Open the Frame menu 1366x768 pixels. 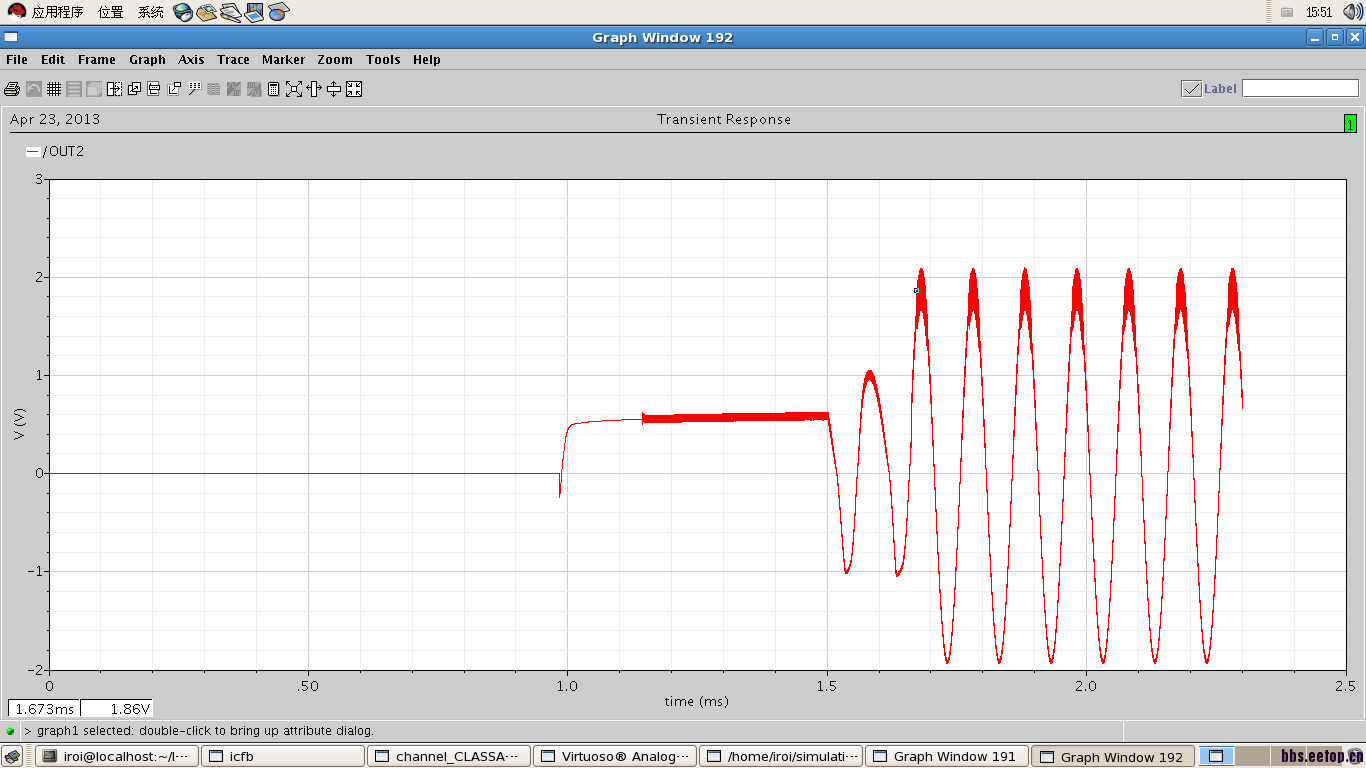point(97,60)
